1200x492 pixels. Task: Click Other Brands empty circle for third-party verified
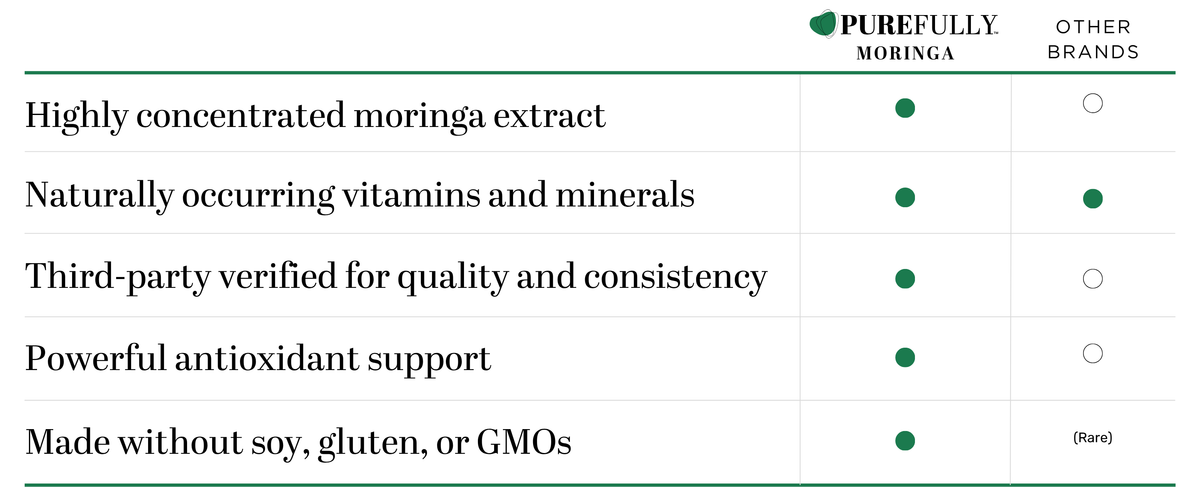click(x=1093, y=279)
